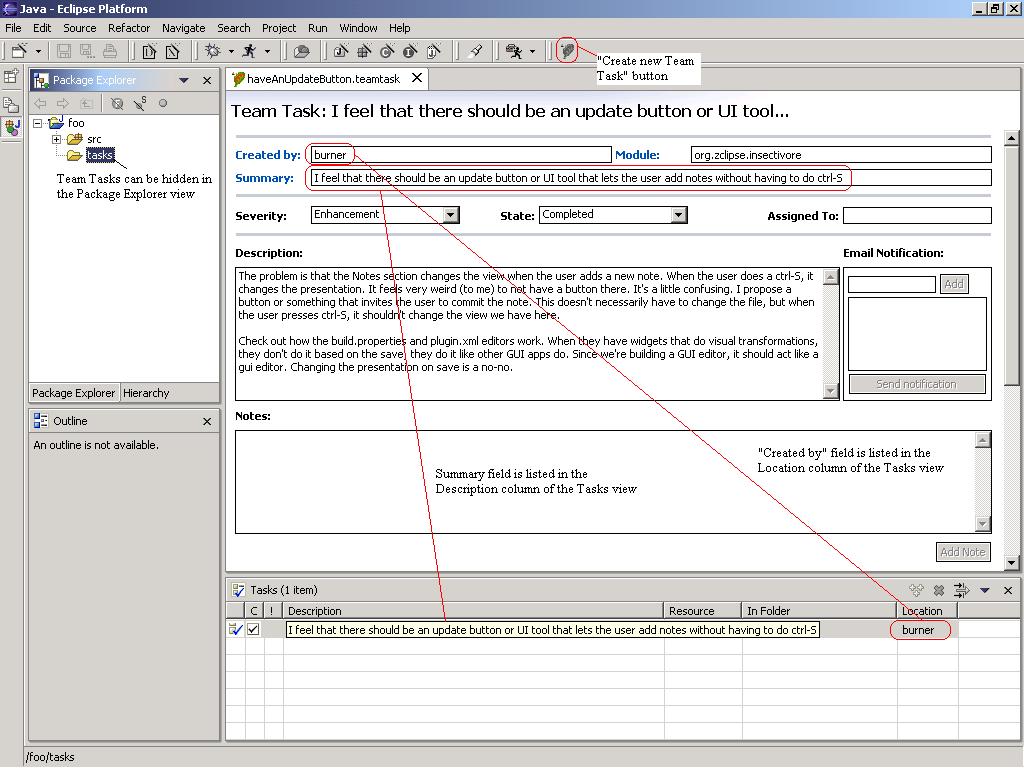
Task: Click the New Java Class icon
Action: coord(387,51)
